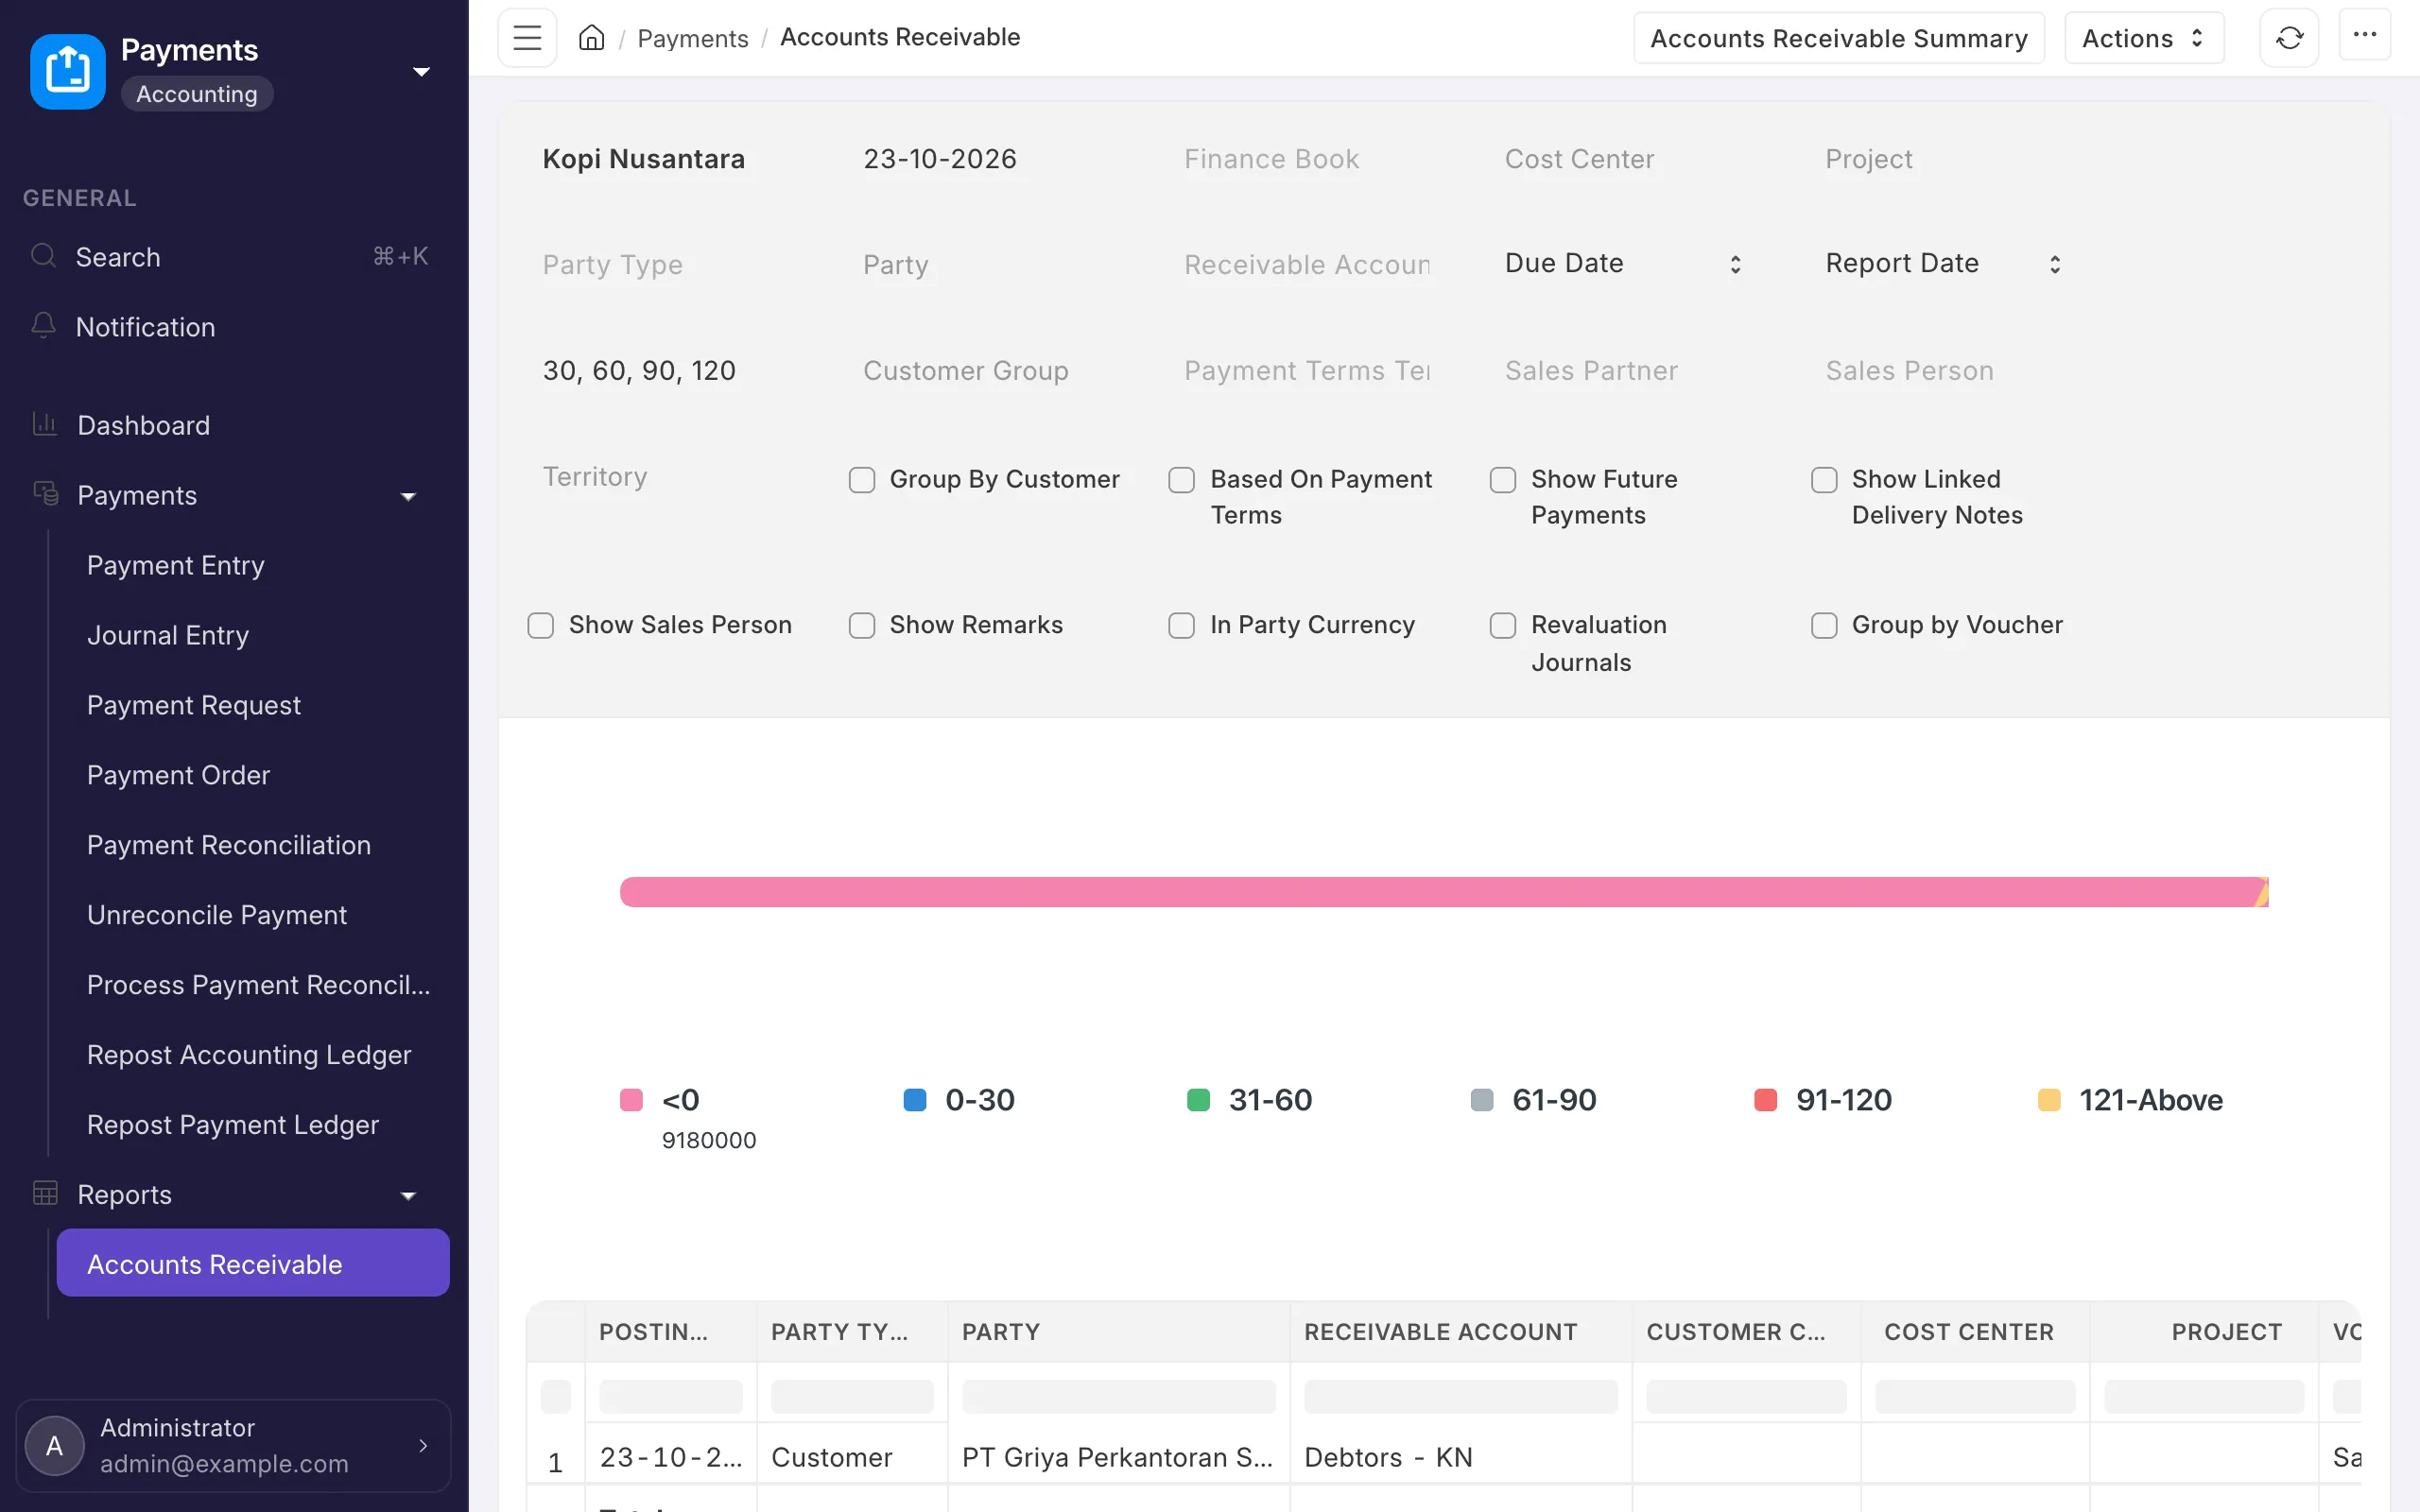Click the Customer Group filter field

point(992,371)
